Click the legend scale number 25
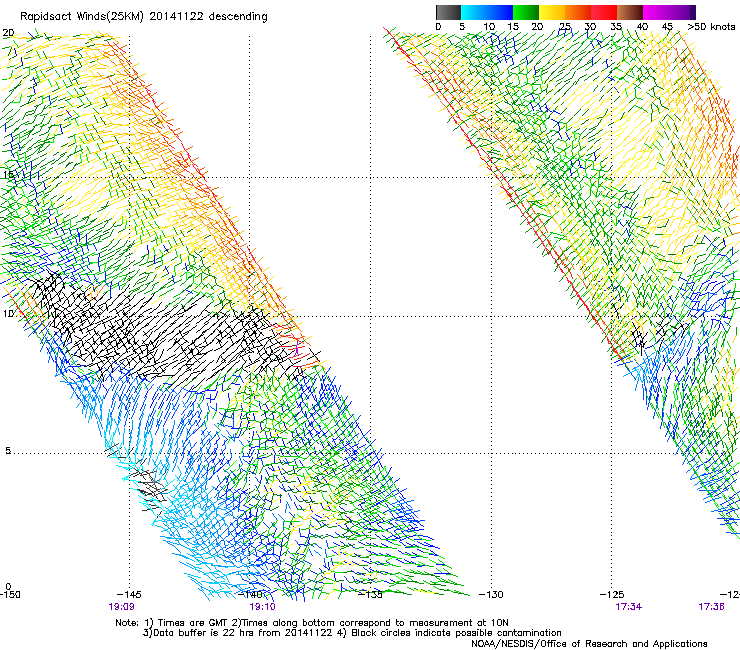 (565, 27)
